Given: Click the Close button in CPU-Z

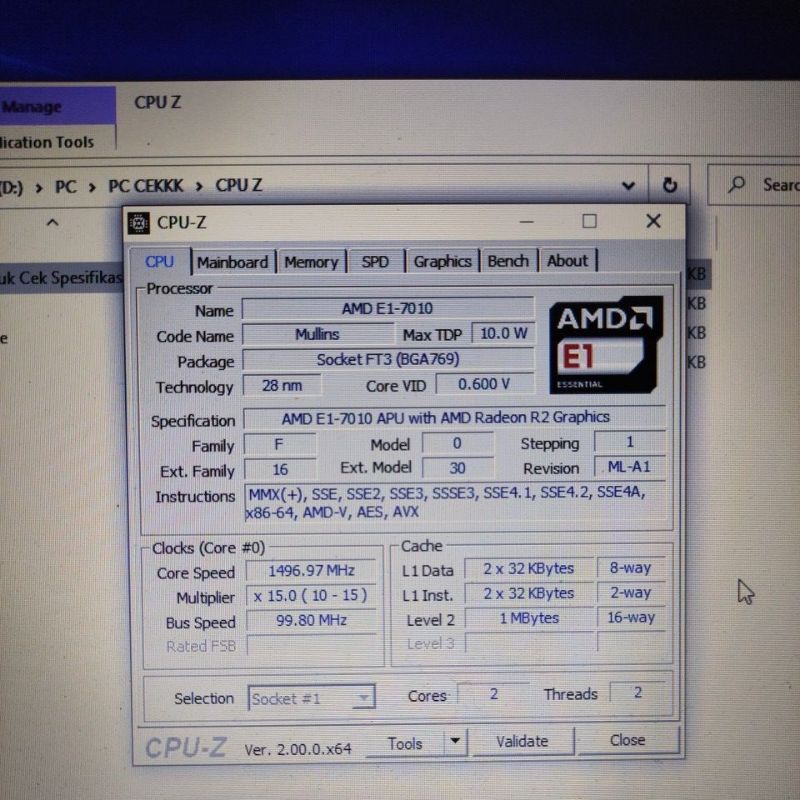Looking at the screenshot, I should tap(628, 740).
